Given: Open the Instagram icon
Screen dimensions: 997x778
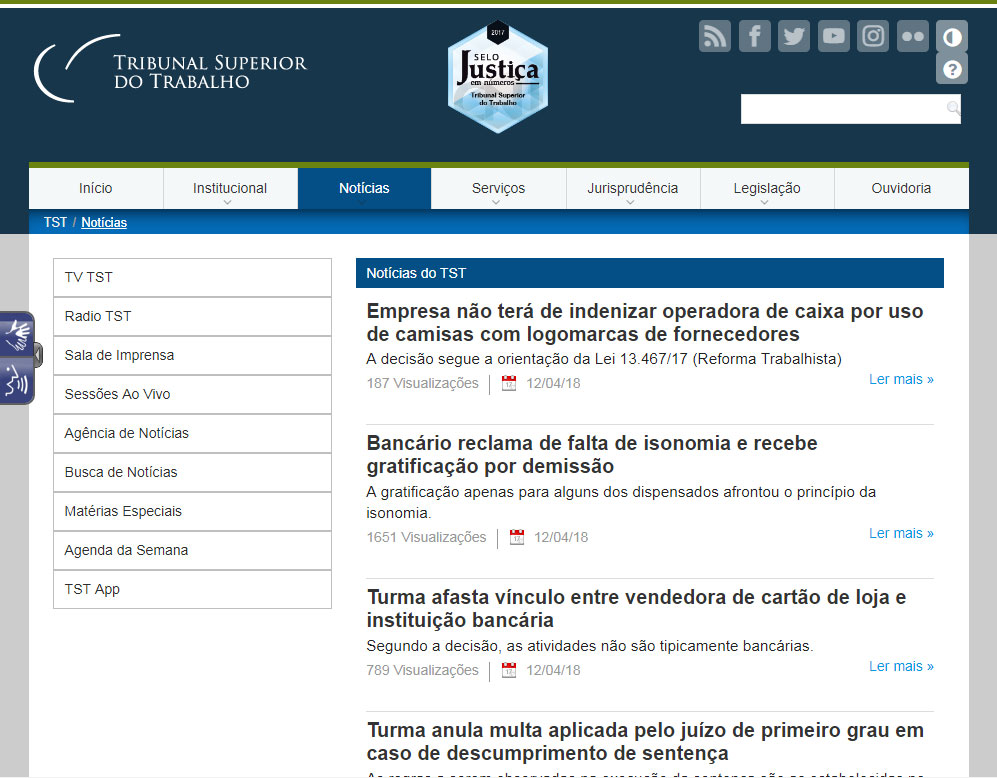Looking at the screenshot, I should [x=873, y=36].
